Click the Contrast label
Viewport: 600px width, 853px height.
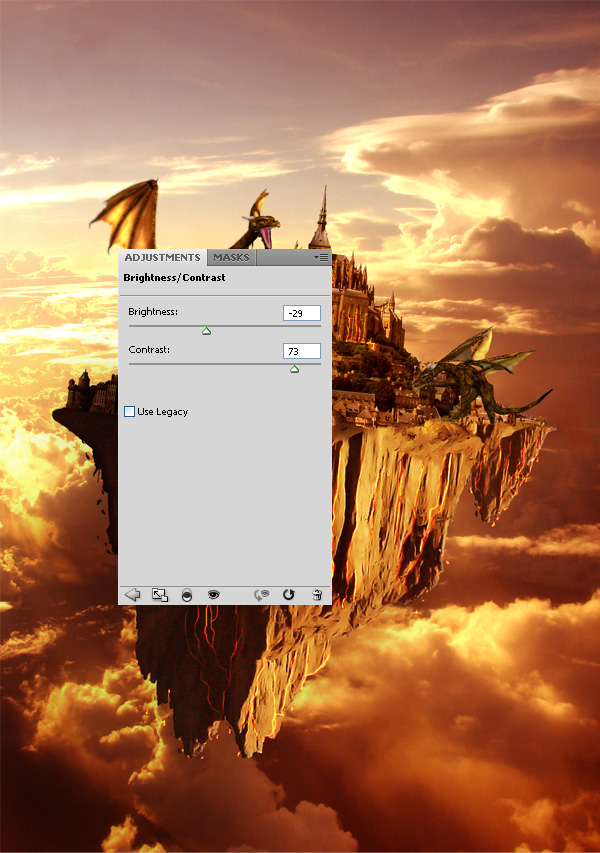click(149, 350)
